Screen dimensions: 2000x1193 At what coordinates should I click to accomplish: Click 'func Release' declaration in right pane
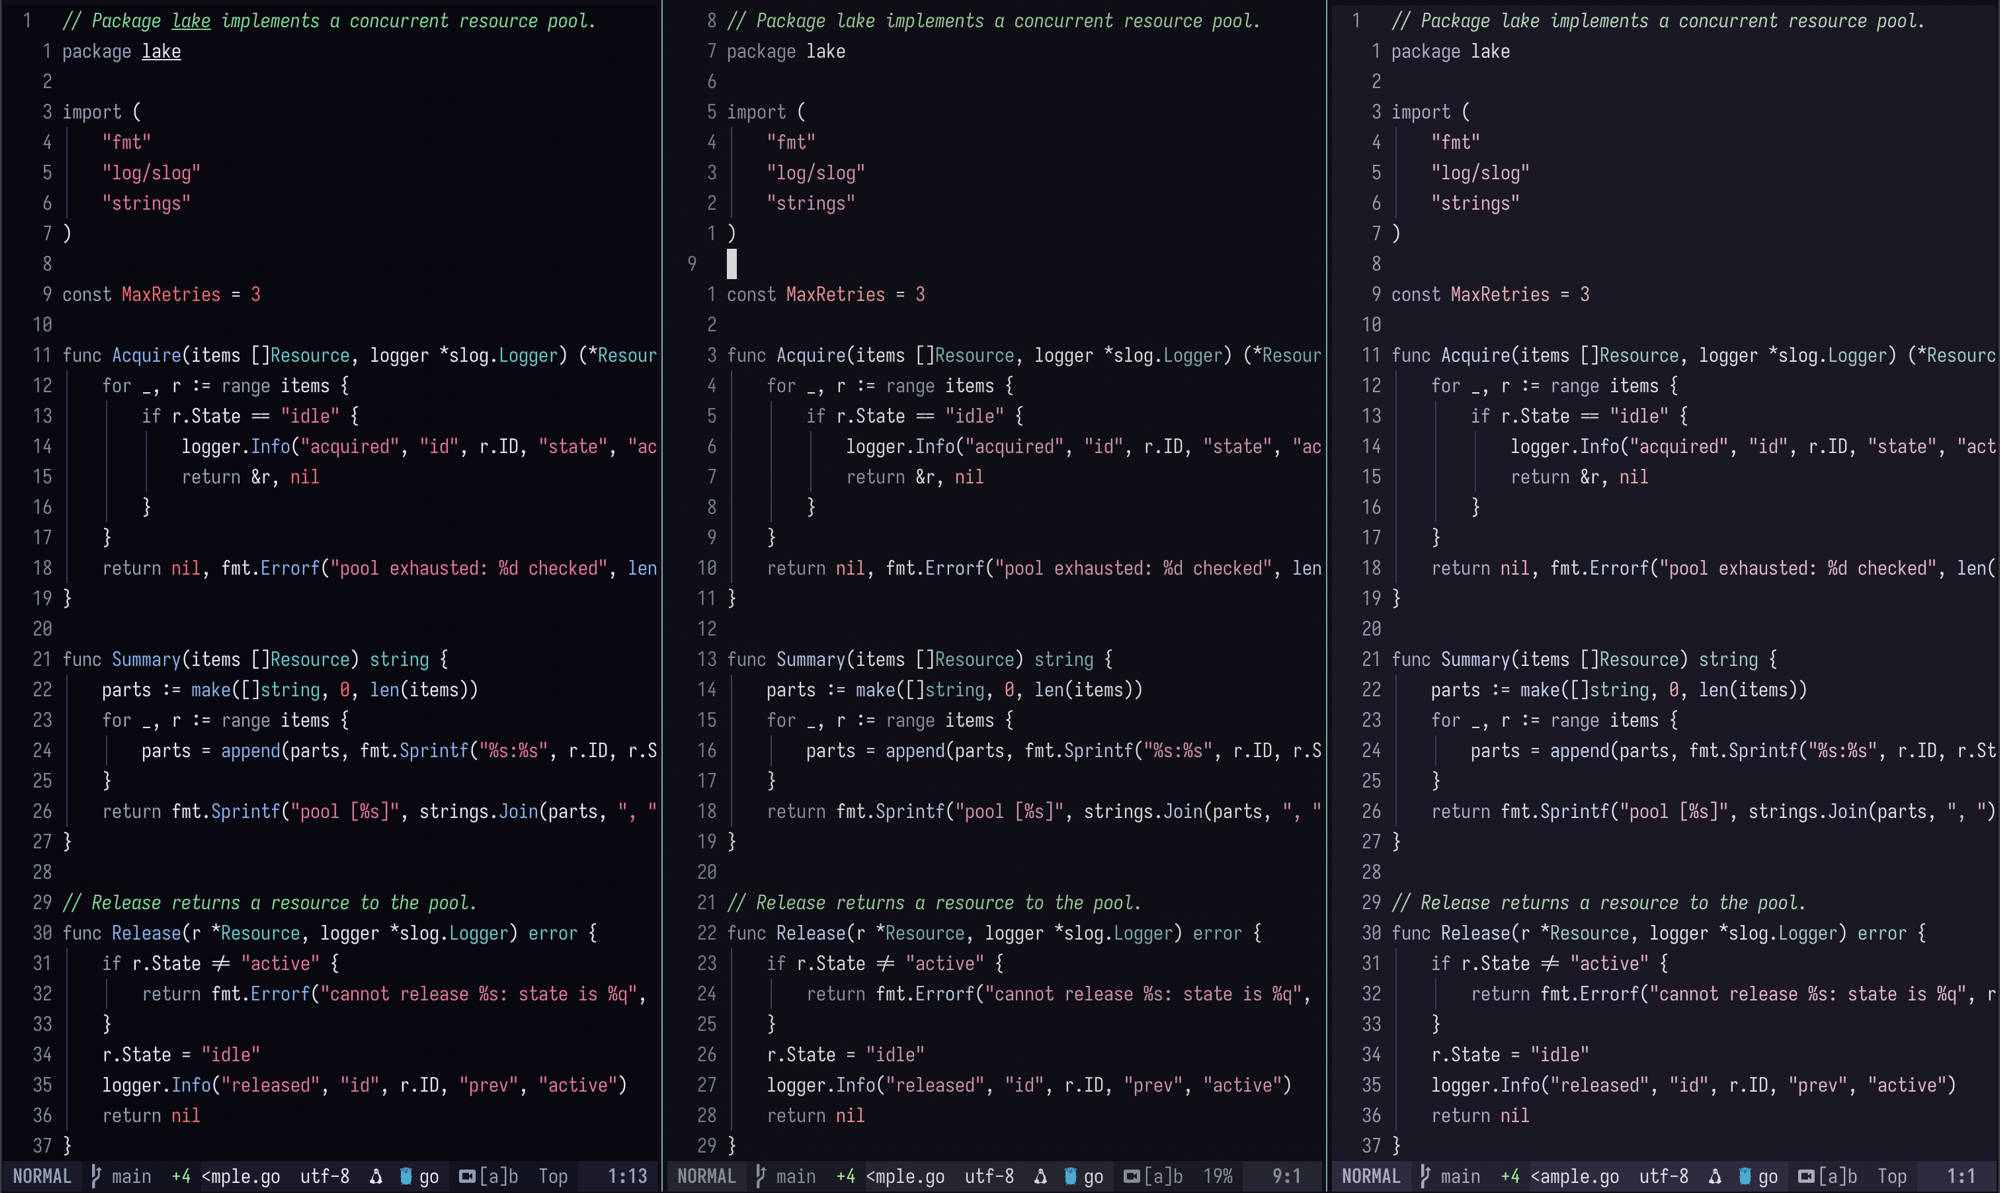(1451, 933)
